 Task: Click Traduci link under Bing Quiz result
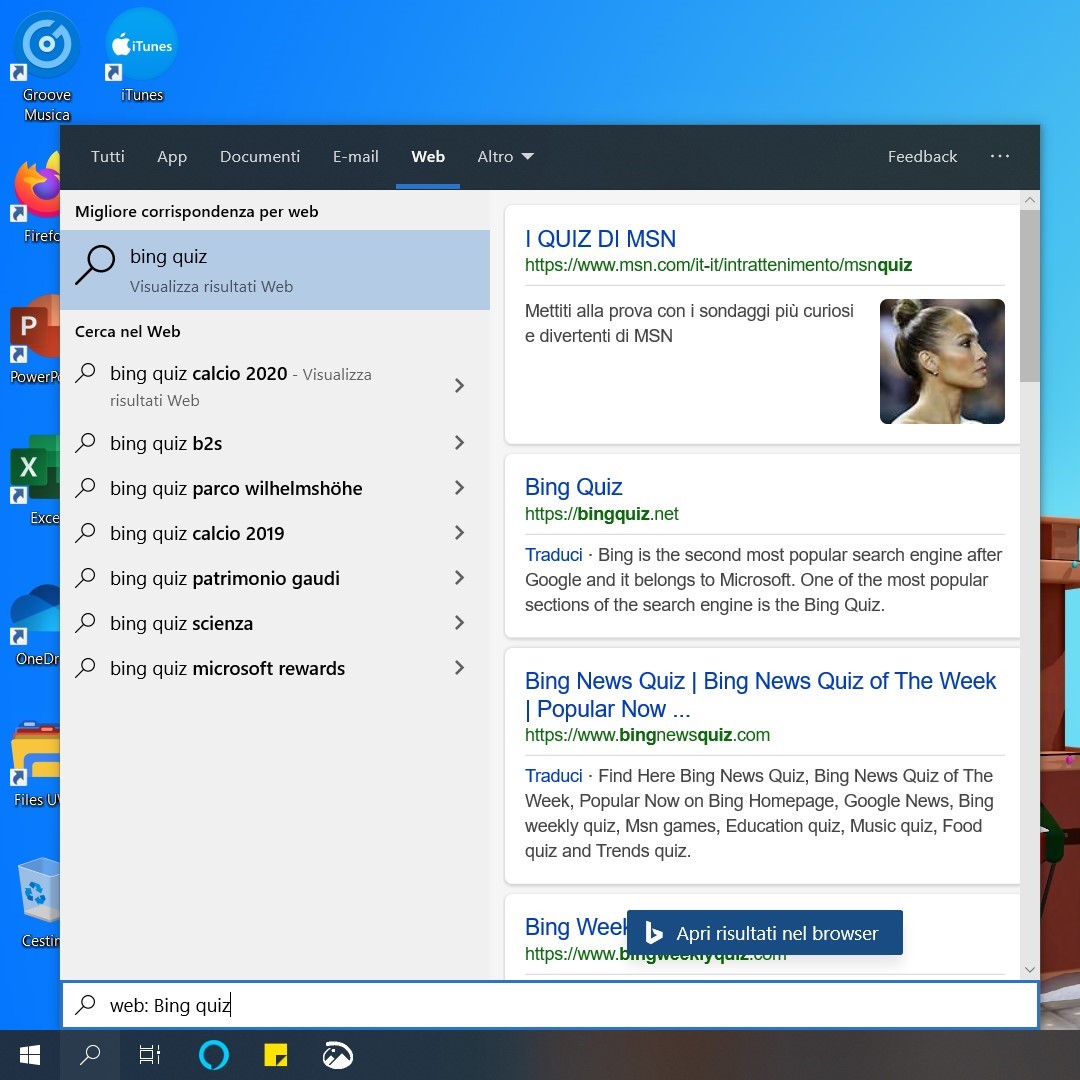[x=554, y=554]
